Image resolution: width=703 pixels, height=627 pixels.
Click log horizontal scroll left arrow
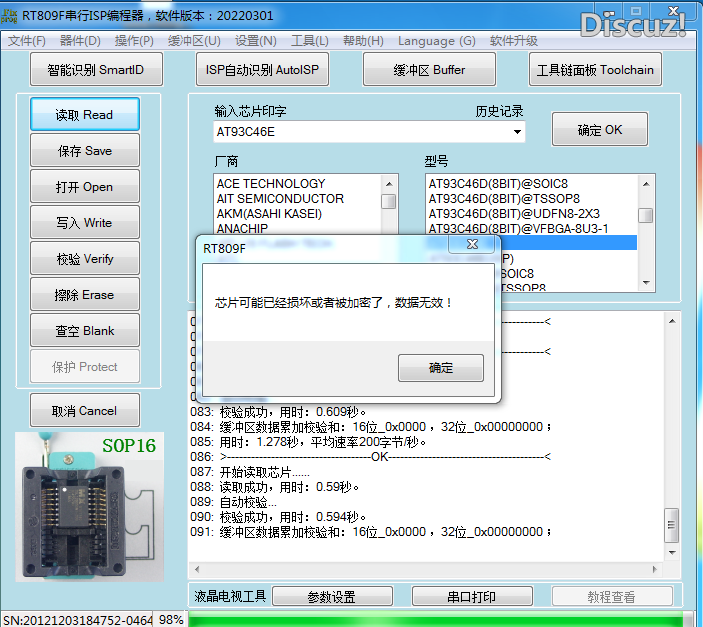click(x=197, y=569)
